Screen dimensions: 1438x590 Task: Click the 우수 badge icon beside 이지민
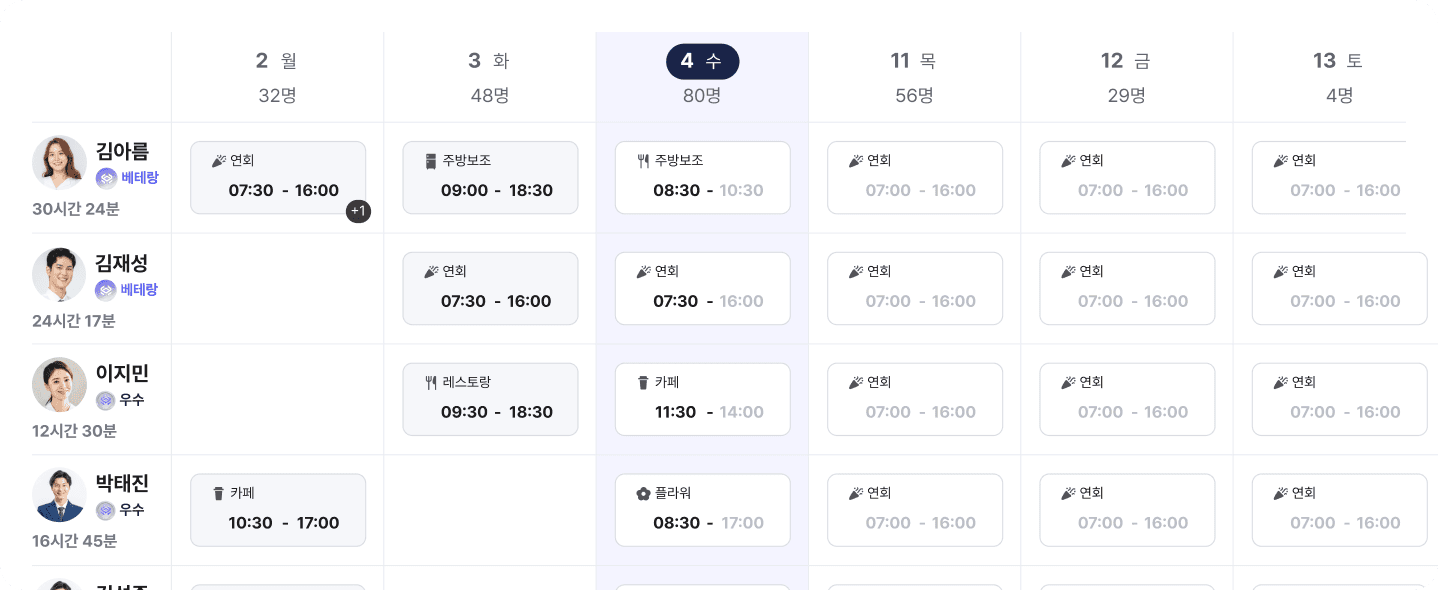[106, 400]
